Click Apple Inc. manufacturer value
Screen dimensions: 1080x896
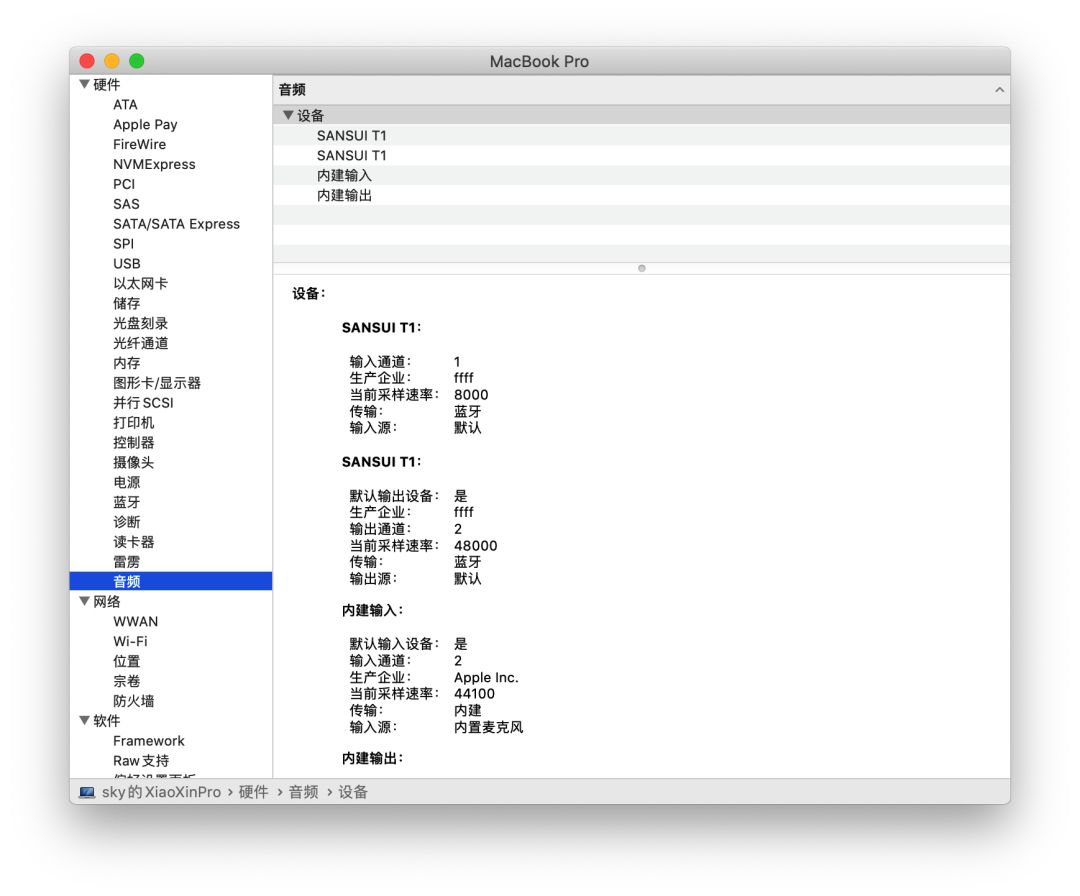point(486,678)
